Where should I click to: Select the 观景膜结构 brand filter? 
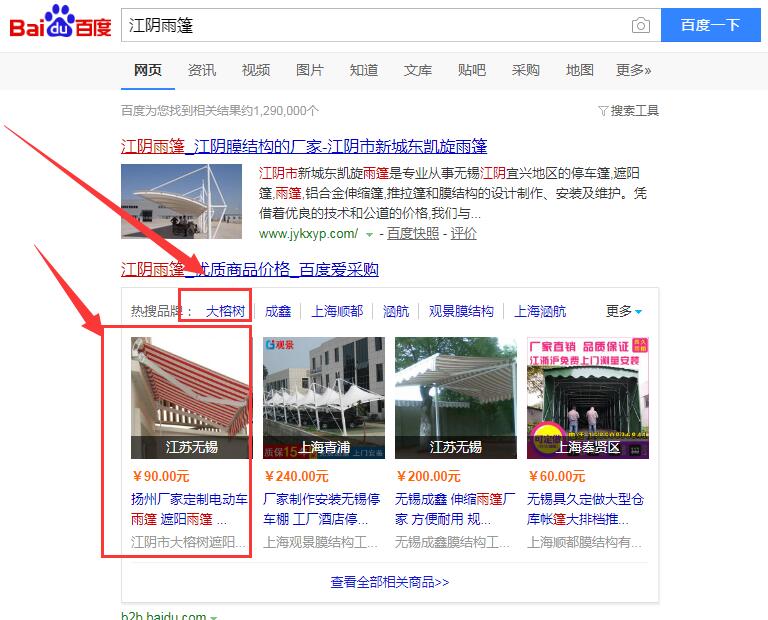(461, 311)
